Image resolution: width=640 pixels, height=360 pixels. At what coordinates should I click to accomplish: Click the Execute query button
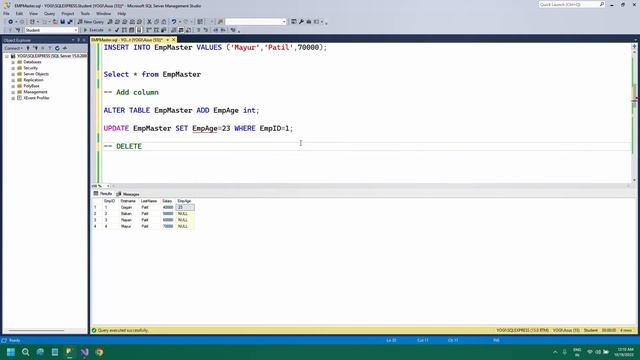[x=94, y=30]
